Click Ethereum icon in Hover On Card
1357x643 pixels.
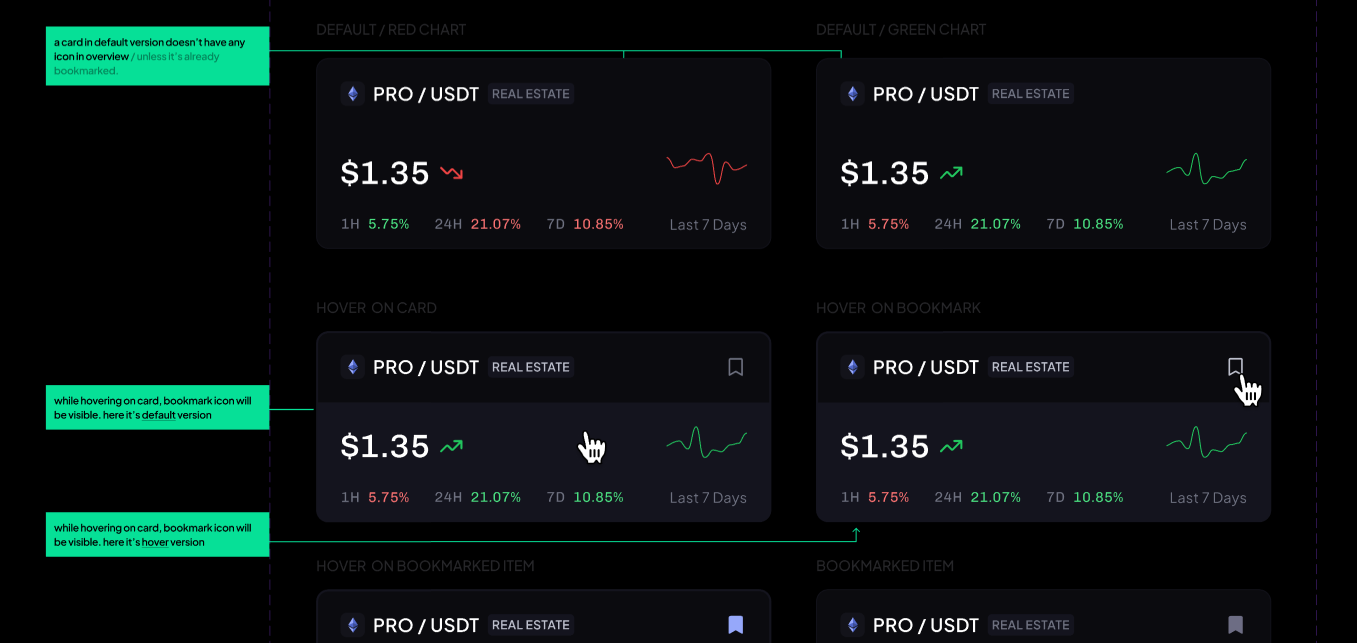tap(352, 367)
